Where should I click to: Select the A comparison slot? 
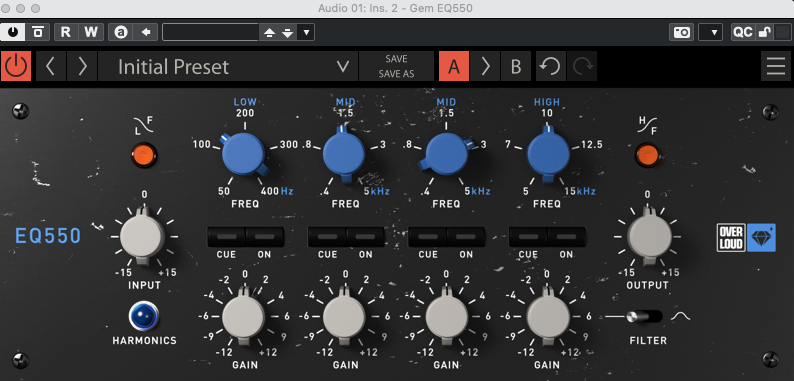point(454,66)
